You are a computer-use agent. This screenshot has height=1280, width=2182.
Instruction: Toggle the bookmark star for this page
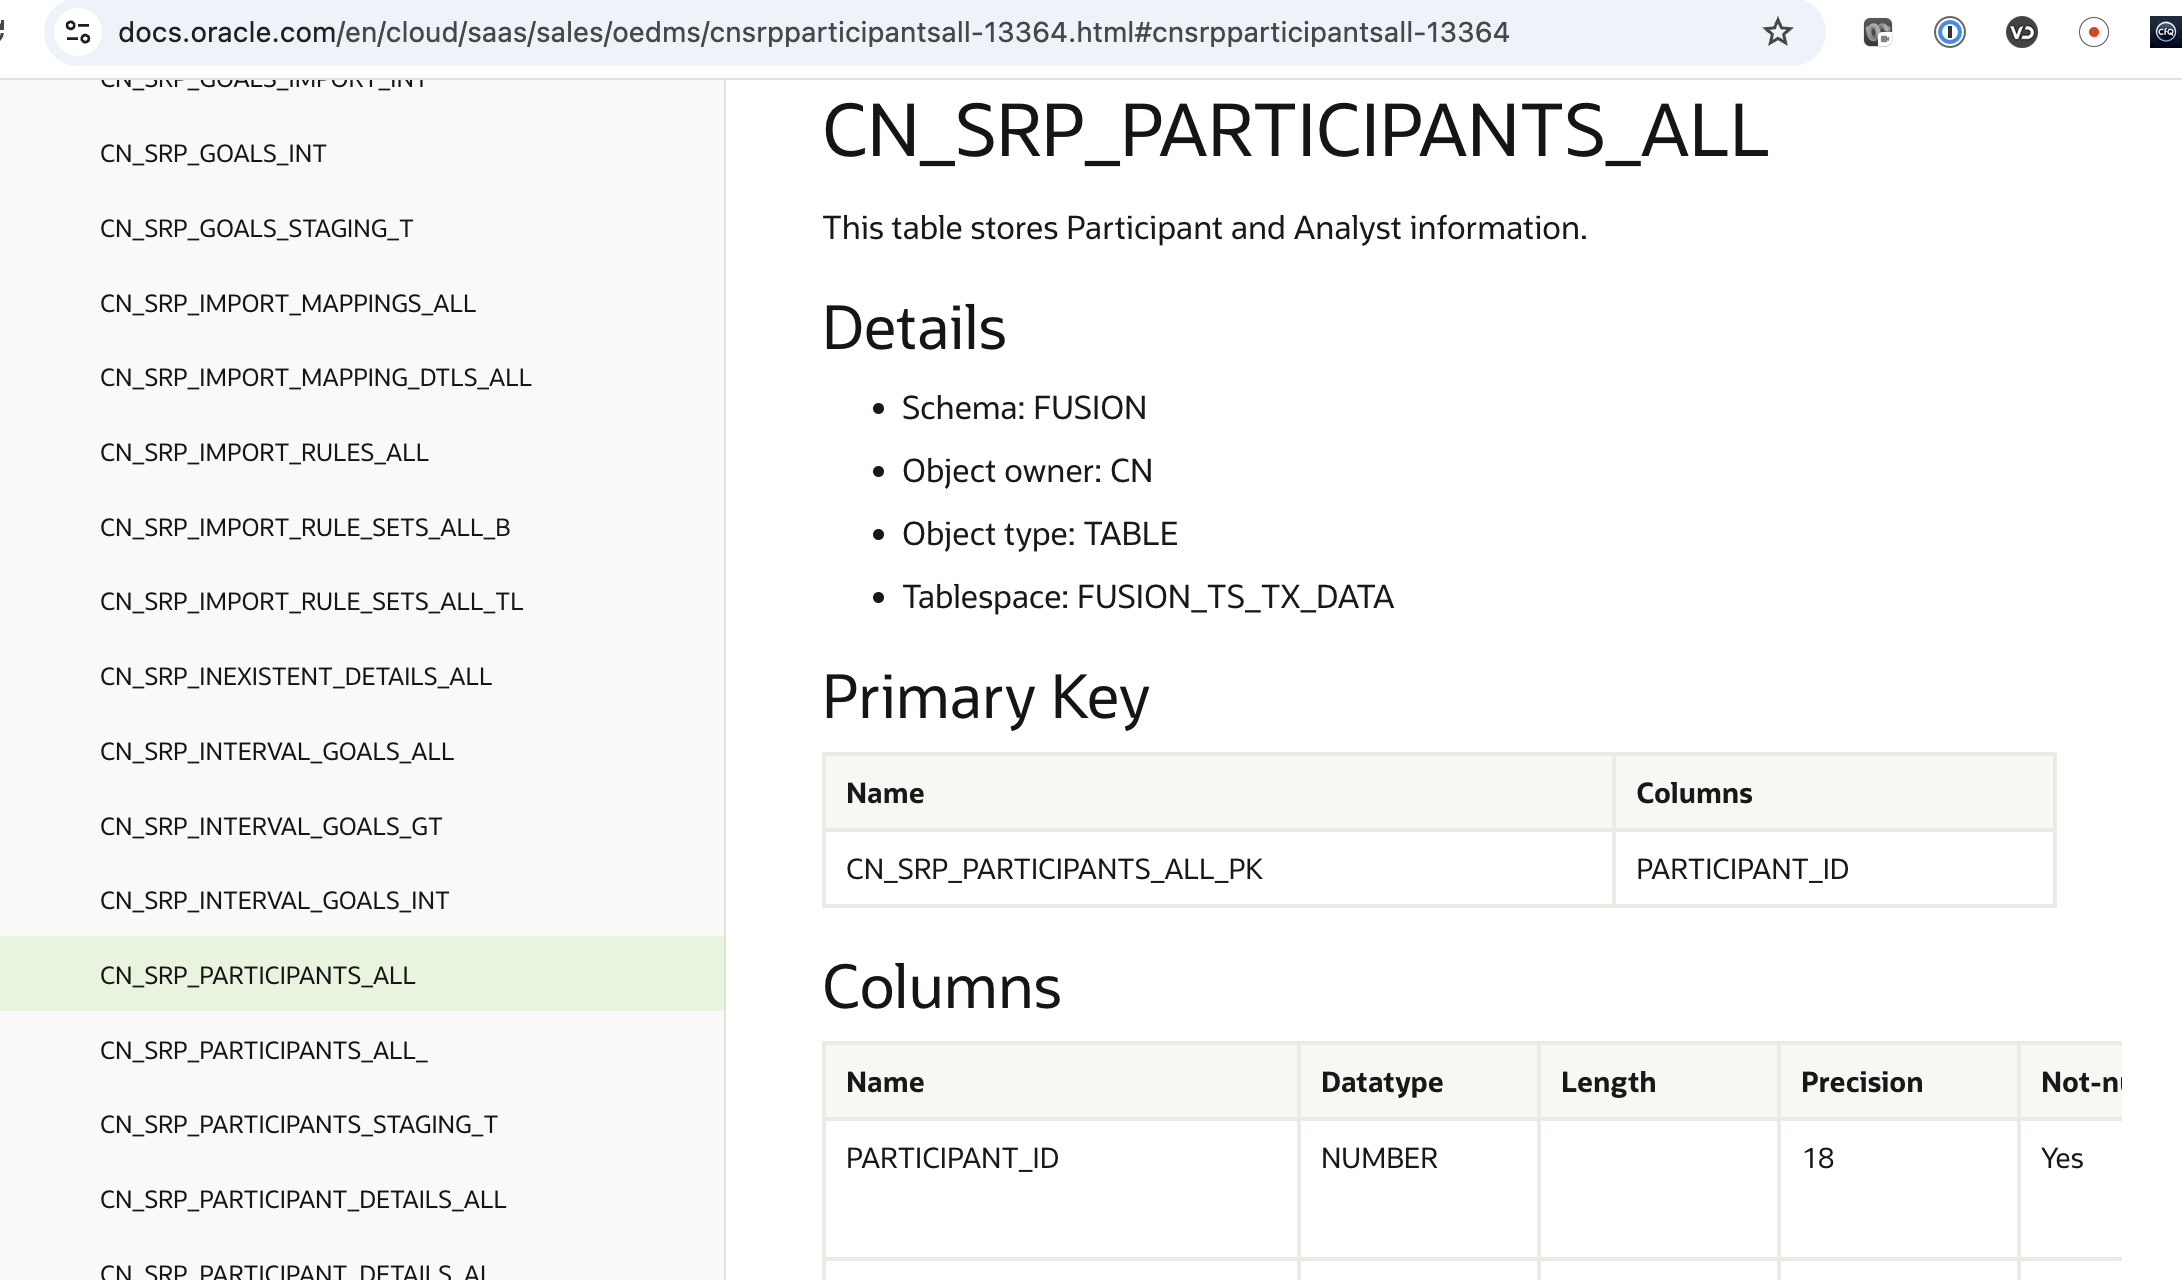pyautogui.click(x=1777, y=31)
